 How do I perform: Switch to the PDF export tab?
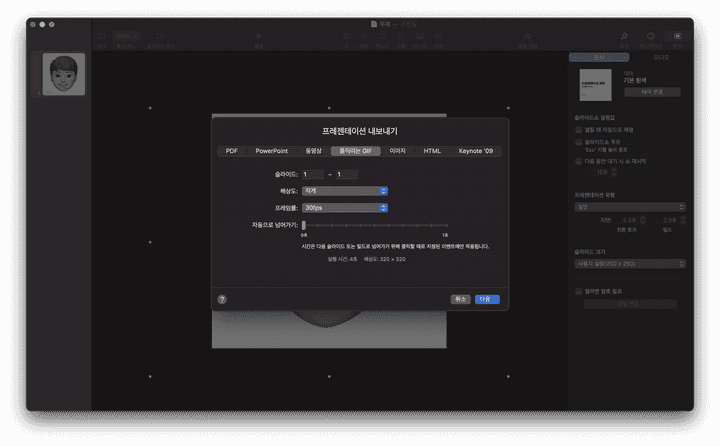point(231,151)
